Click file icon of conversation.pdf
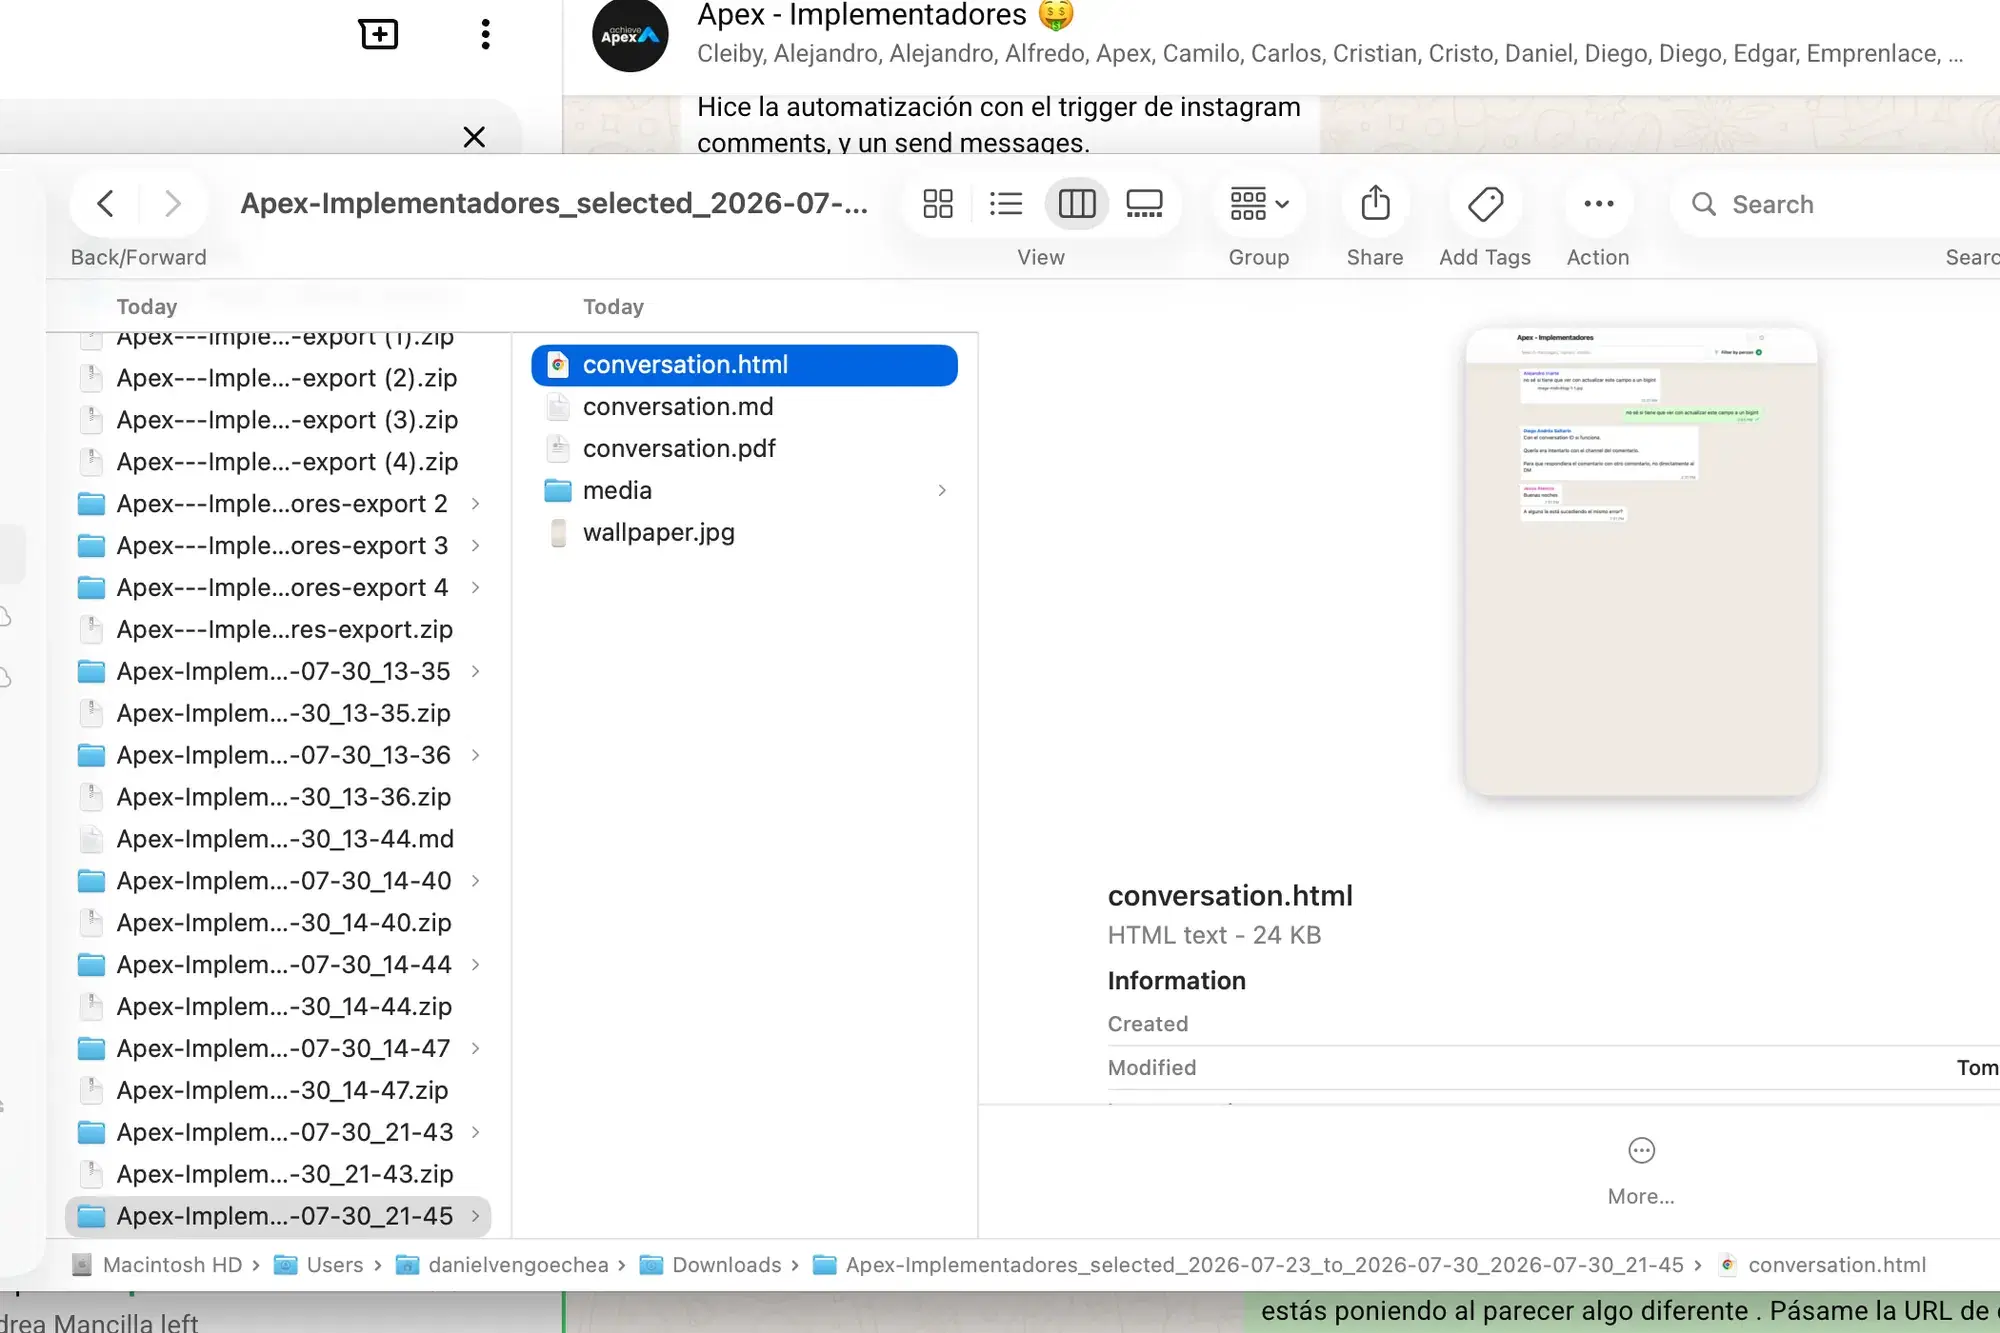Image resolution: width=2000 pixels, height=1333 pixels. tap(559, 449)
